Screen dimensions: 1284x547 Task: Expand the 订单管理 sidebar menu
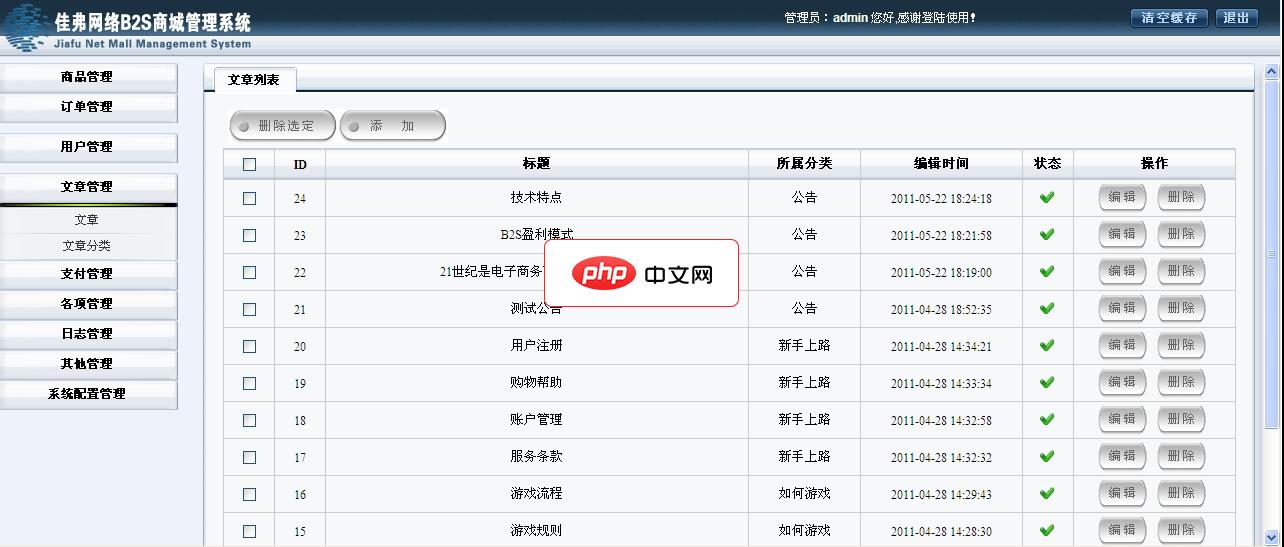pos(88,107)
